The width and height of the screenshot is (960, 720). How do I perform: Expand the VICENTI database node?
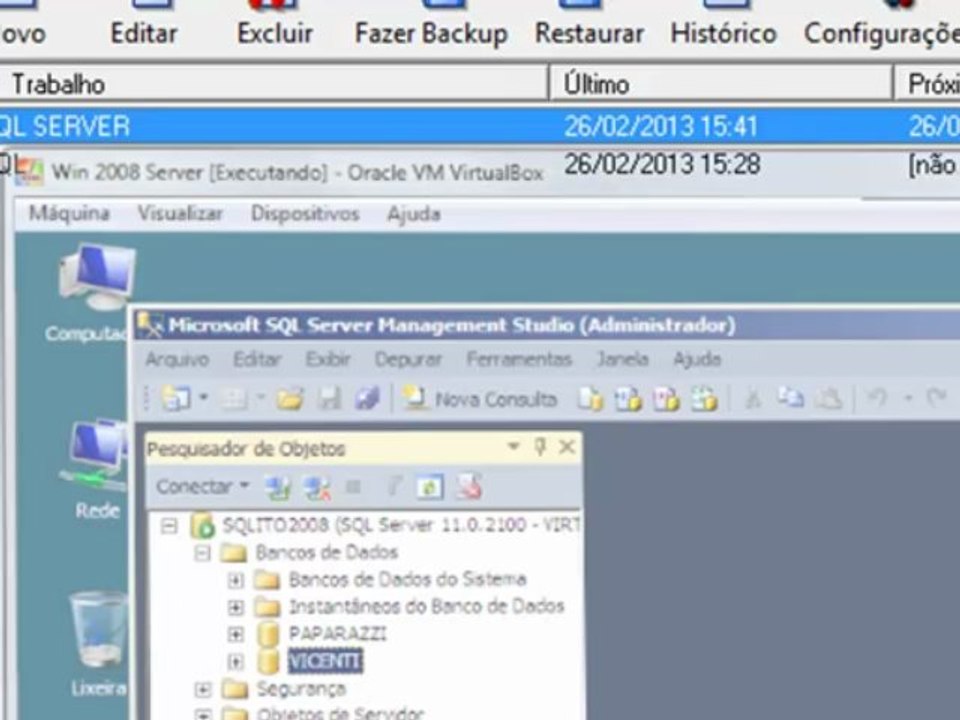[235, 661]
